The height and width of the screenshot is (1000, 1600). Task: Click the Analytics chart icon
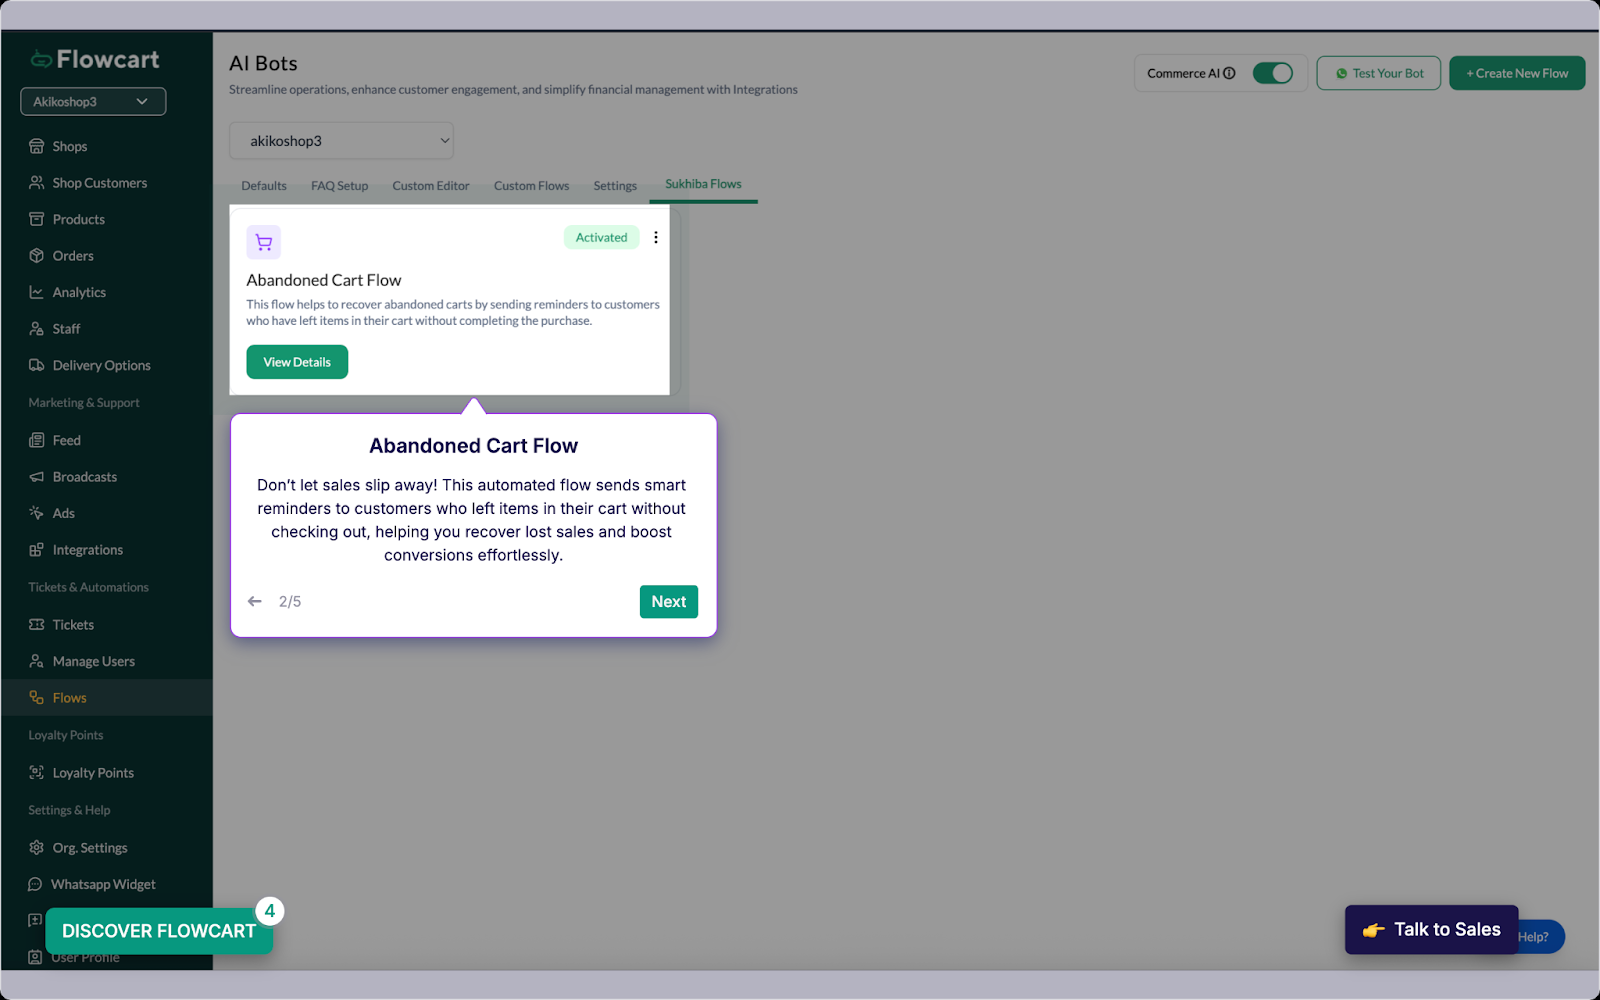pos(36,292)
